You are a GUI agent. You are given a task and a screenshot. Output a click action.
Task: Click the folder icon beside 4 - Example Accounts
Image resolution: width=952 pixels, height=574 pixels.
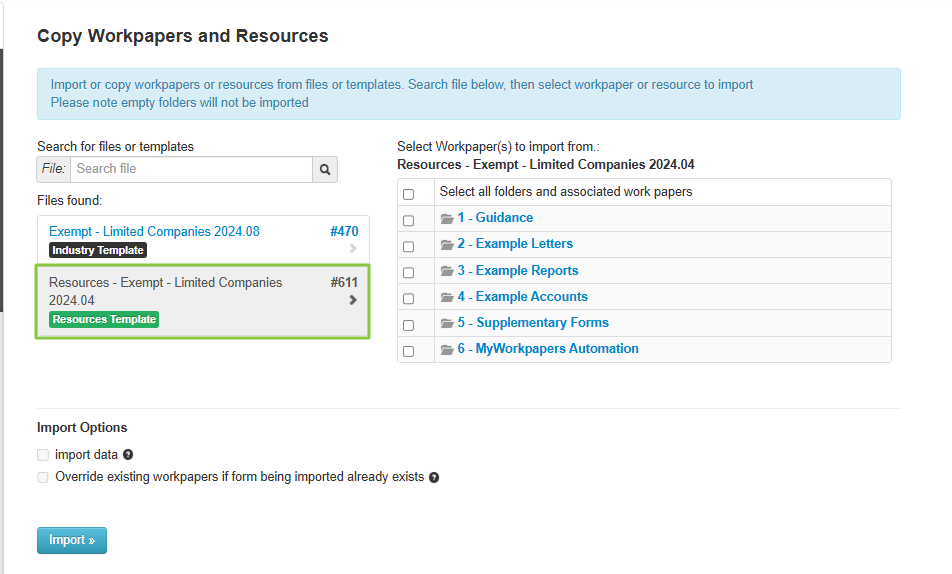click(447, 298)
